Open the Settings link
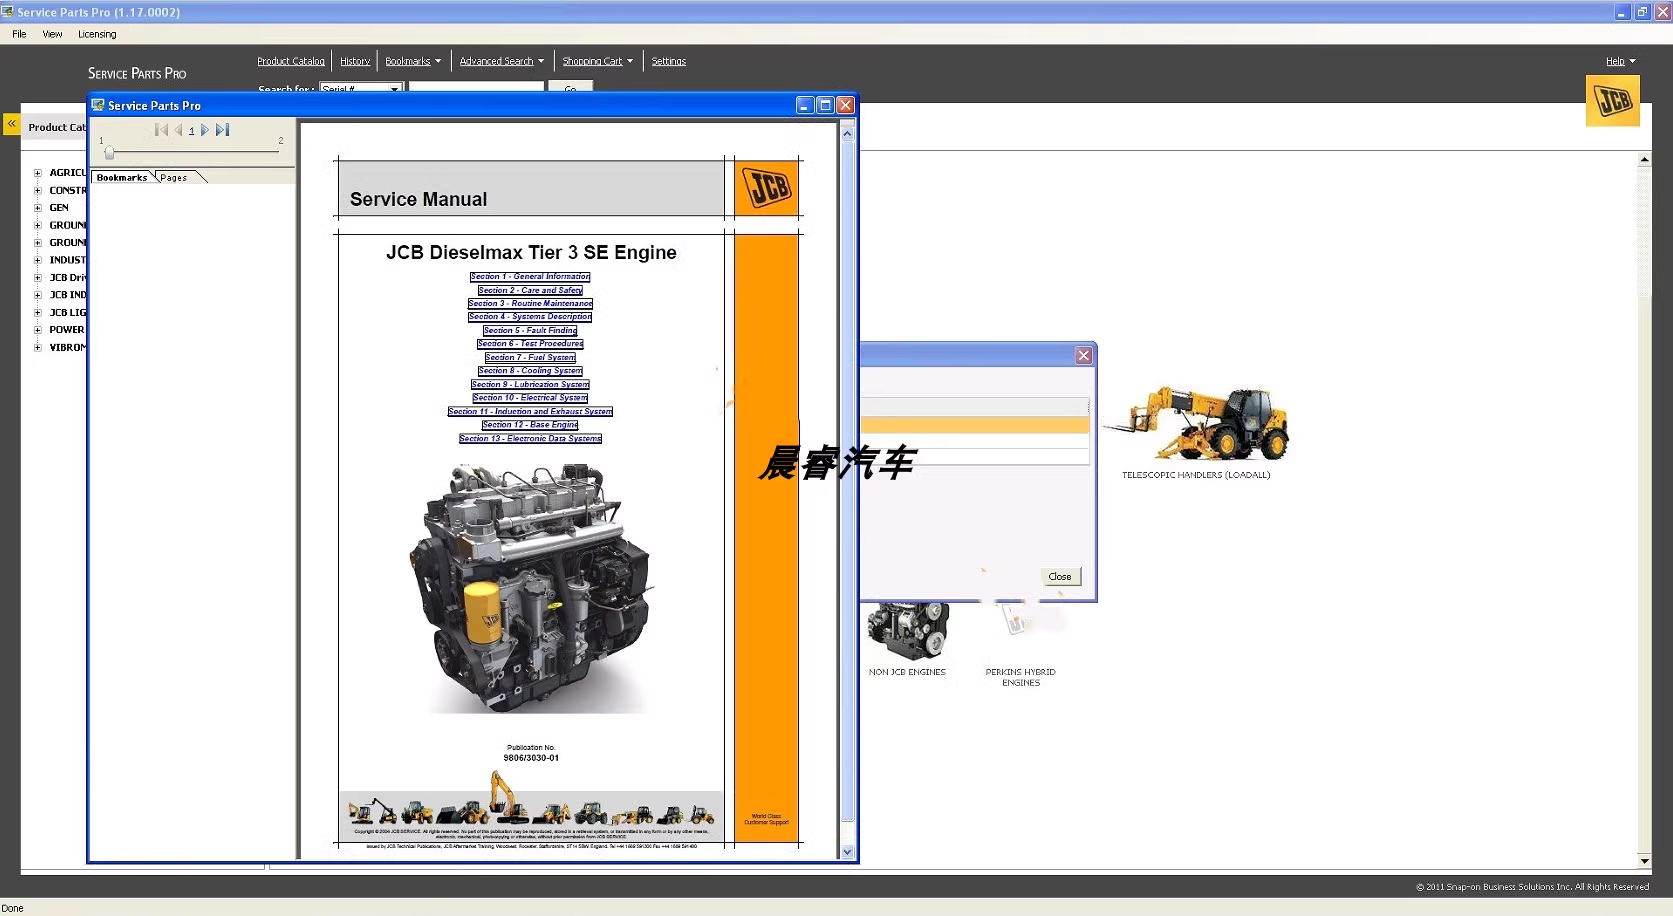Image resolution: width=1673 pixels, height=916 pixels. [669, 61]
